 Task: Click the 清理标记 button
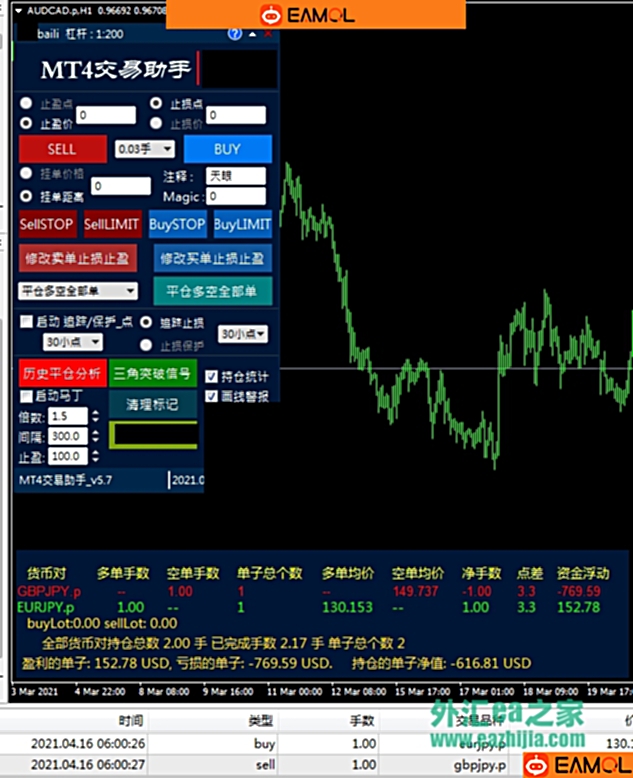[x=153, y=404]
